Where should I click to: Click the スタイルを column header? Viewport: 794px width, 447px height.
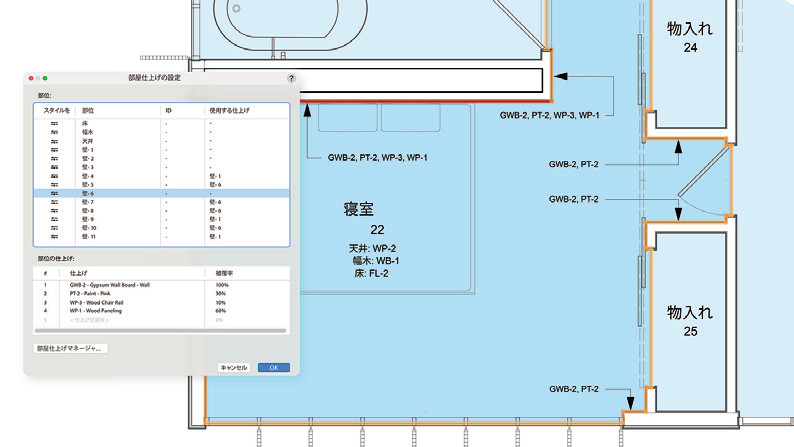(x=57, y=110)
